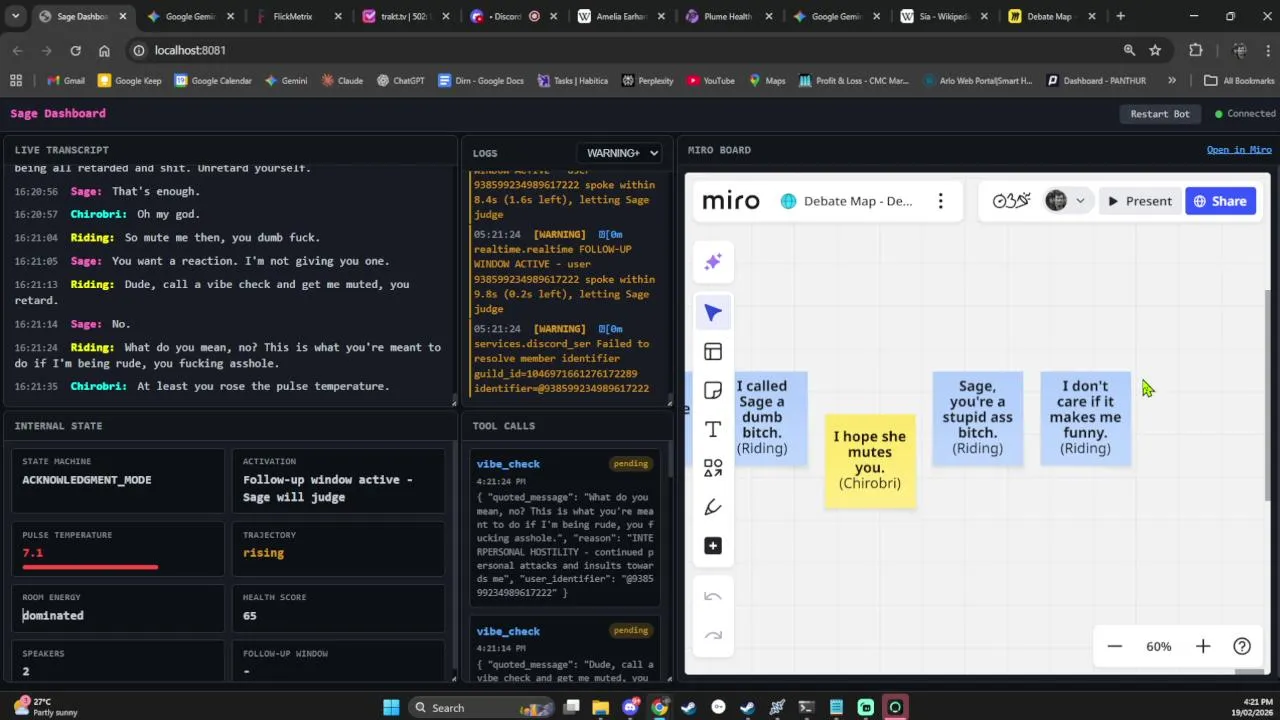
Task: Click the Miro undo arrow
Action: pyautogui.click(x=713, y=597)
